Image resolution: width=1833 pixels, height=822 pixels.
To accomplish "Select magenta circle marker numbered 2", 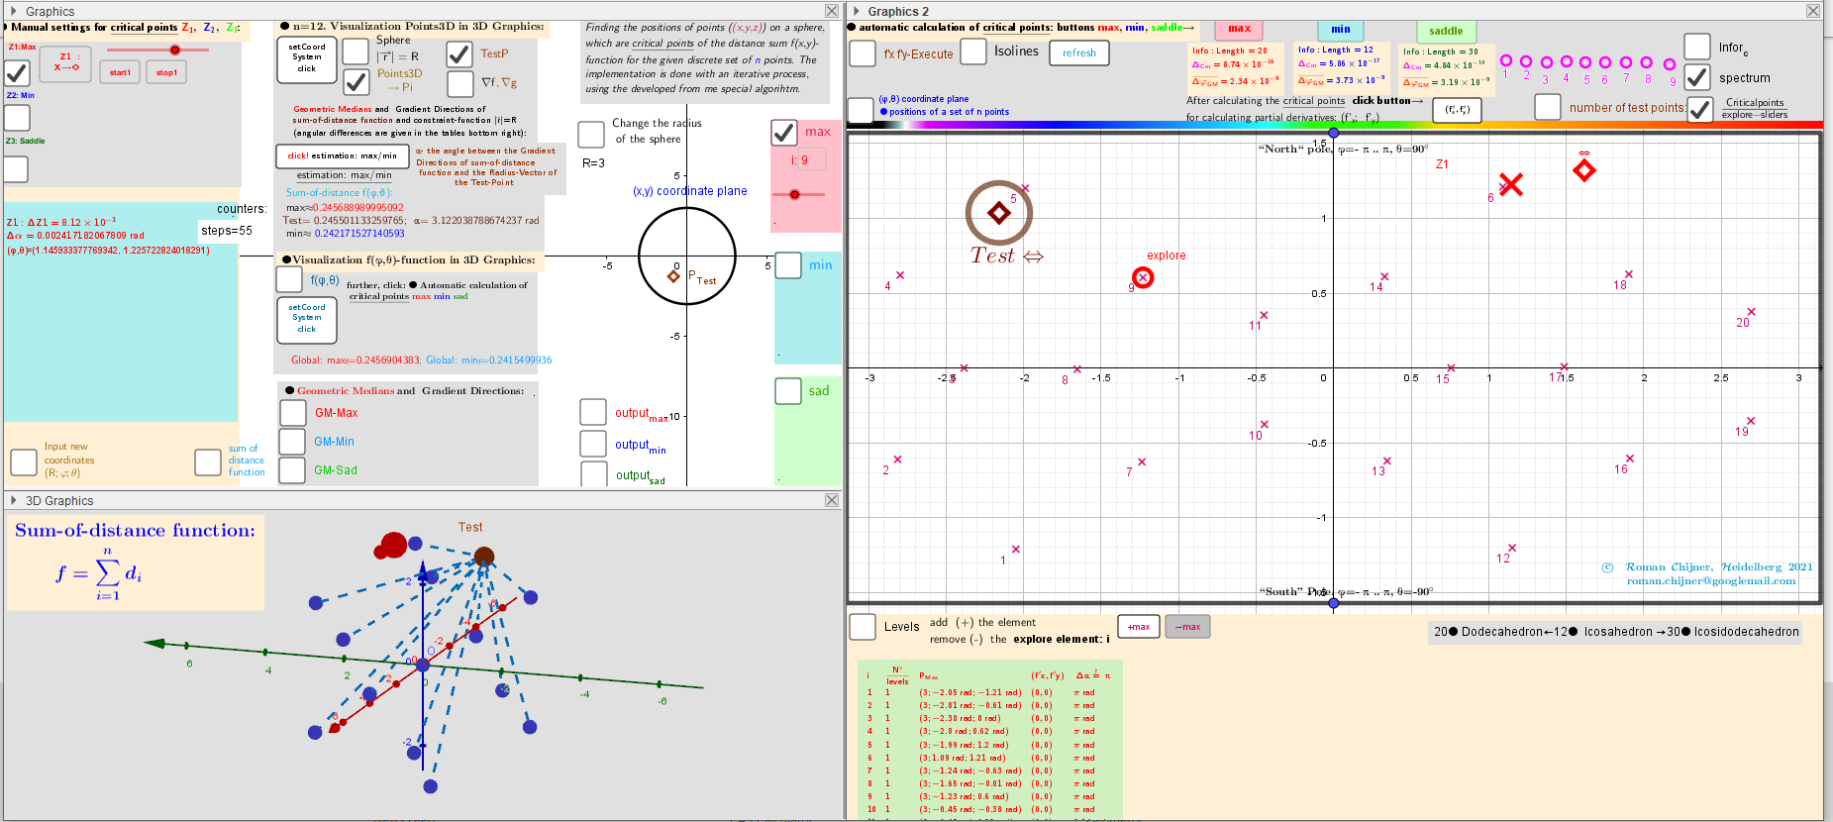I will click(x=1526, y=61).
